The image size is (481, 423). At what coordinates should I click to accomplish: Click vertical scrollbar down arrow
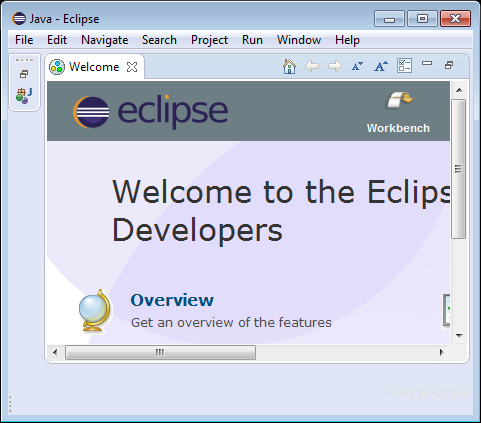(459, 336)
